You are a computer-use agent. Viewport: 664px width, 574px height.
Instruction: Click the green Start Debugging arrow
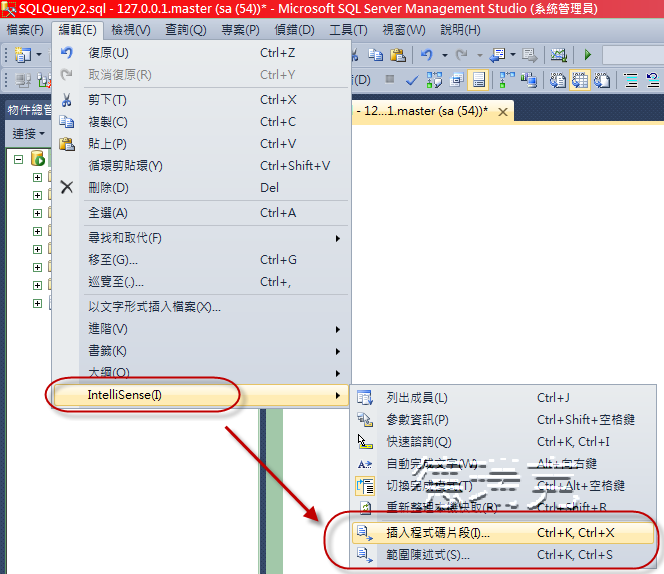[587, 55]
